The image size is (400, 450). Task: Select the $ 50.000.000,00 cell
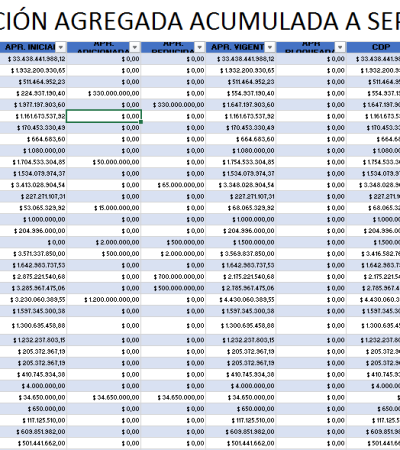[x=104, y=162]
